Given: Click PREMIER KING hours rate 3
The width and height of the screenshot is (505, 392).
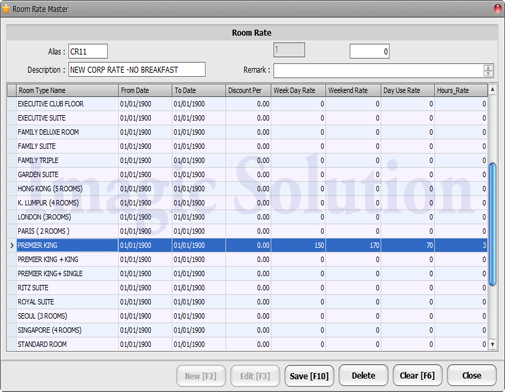Looking at the screenshot, I should pos(461,245).
